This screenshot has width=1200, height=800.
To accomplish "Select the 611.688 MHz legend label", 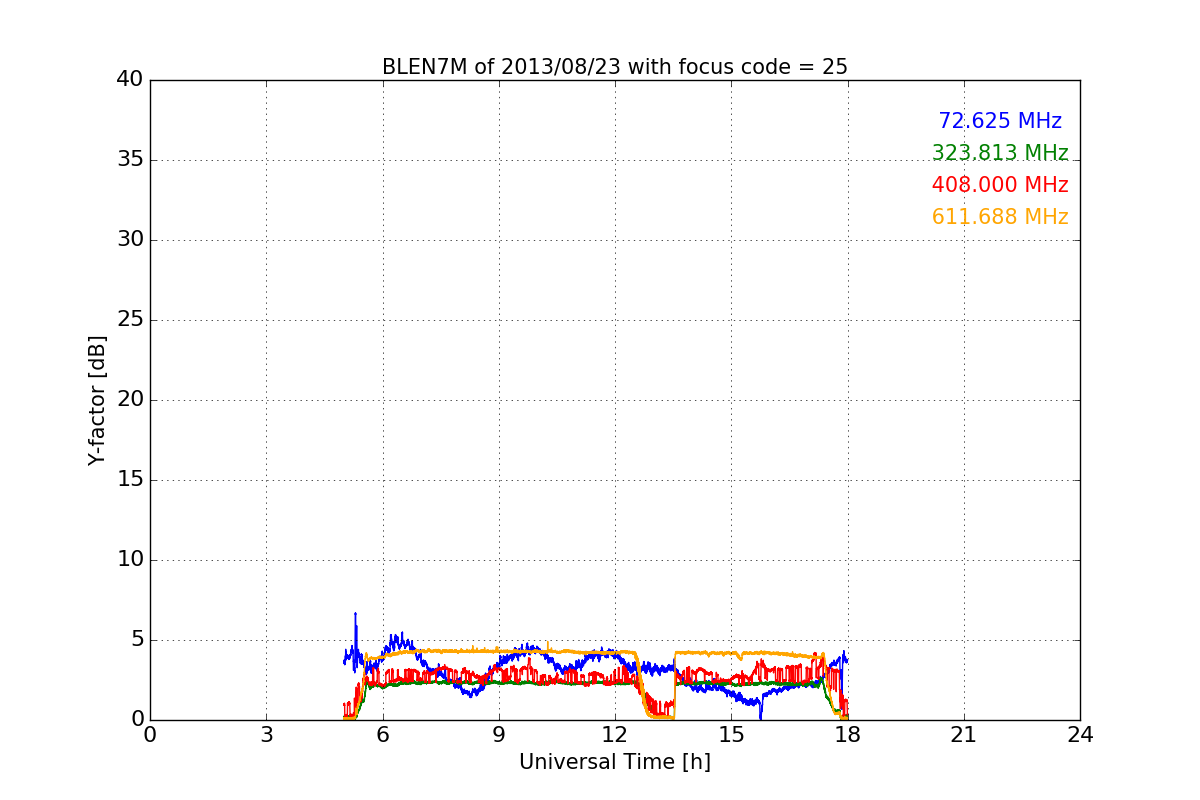I will 1000,217.
